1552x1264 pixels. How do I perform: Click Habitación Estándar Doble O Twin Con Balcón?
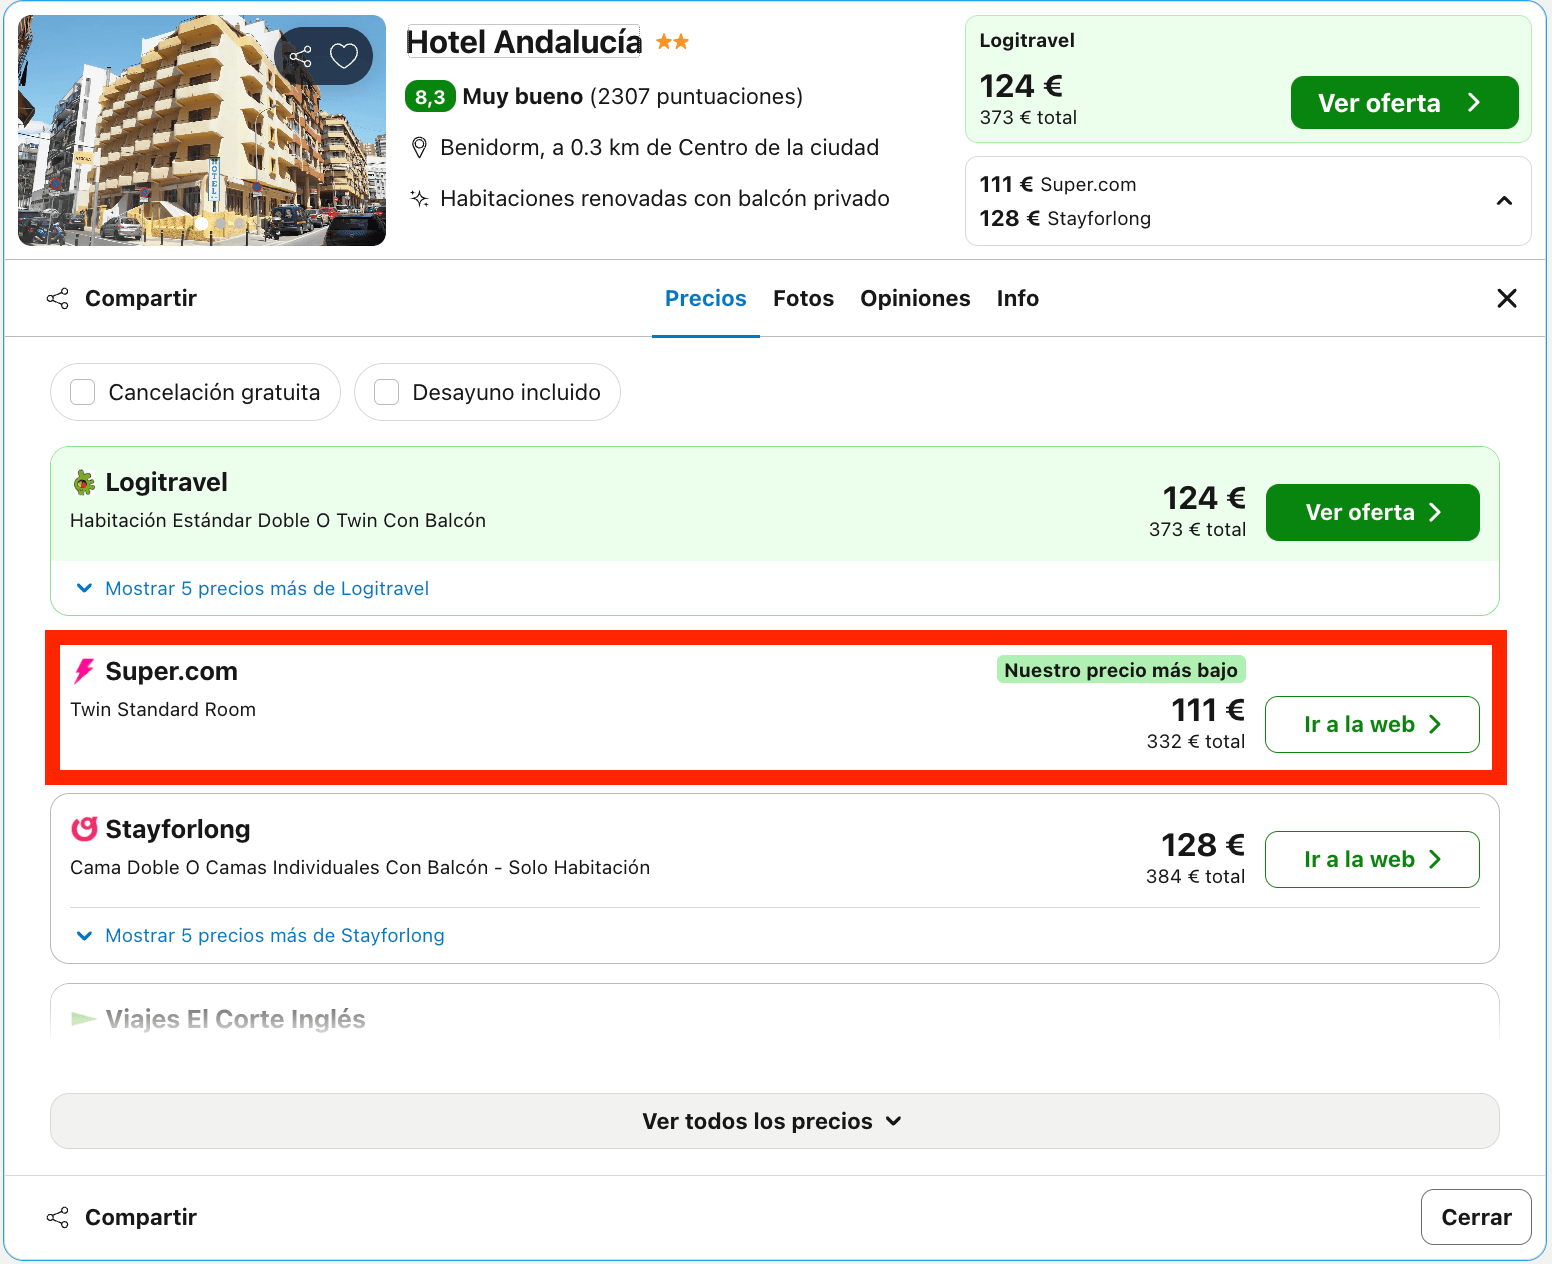click(278, 520)
